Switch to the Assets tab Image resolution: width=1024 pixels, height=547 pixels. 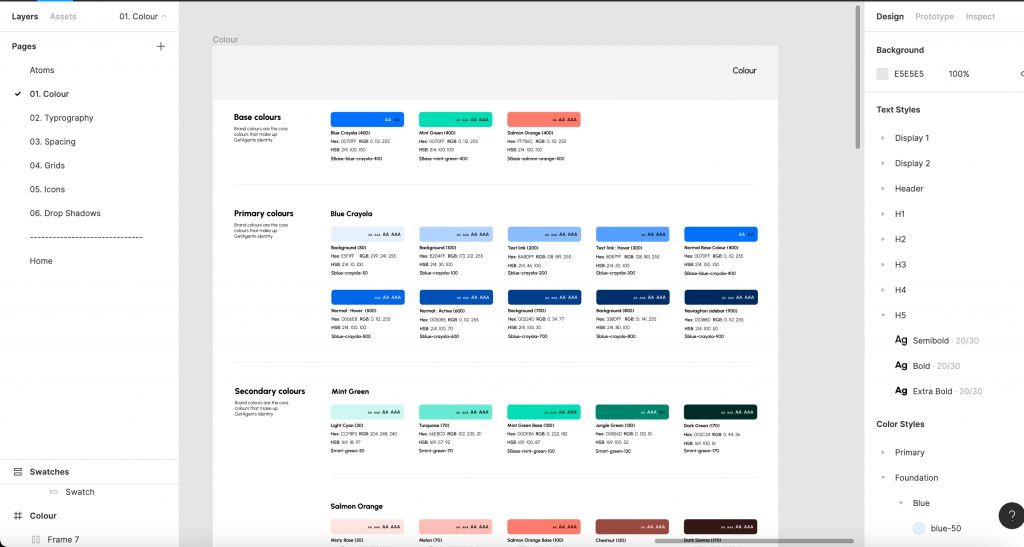click(x=62, y=17)
